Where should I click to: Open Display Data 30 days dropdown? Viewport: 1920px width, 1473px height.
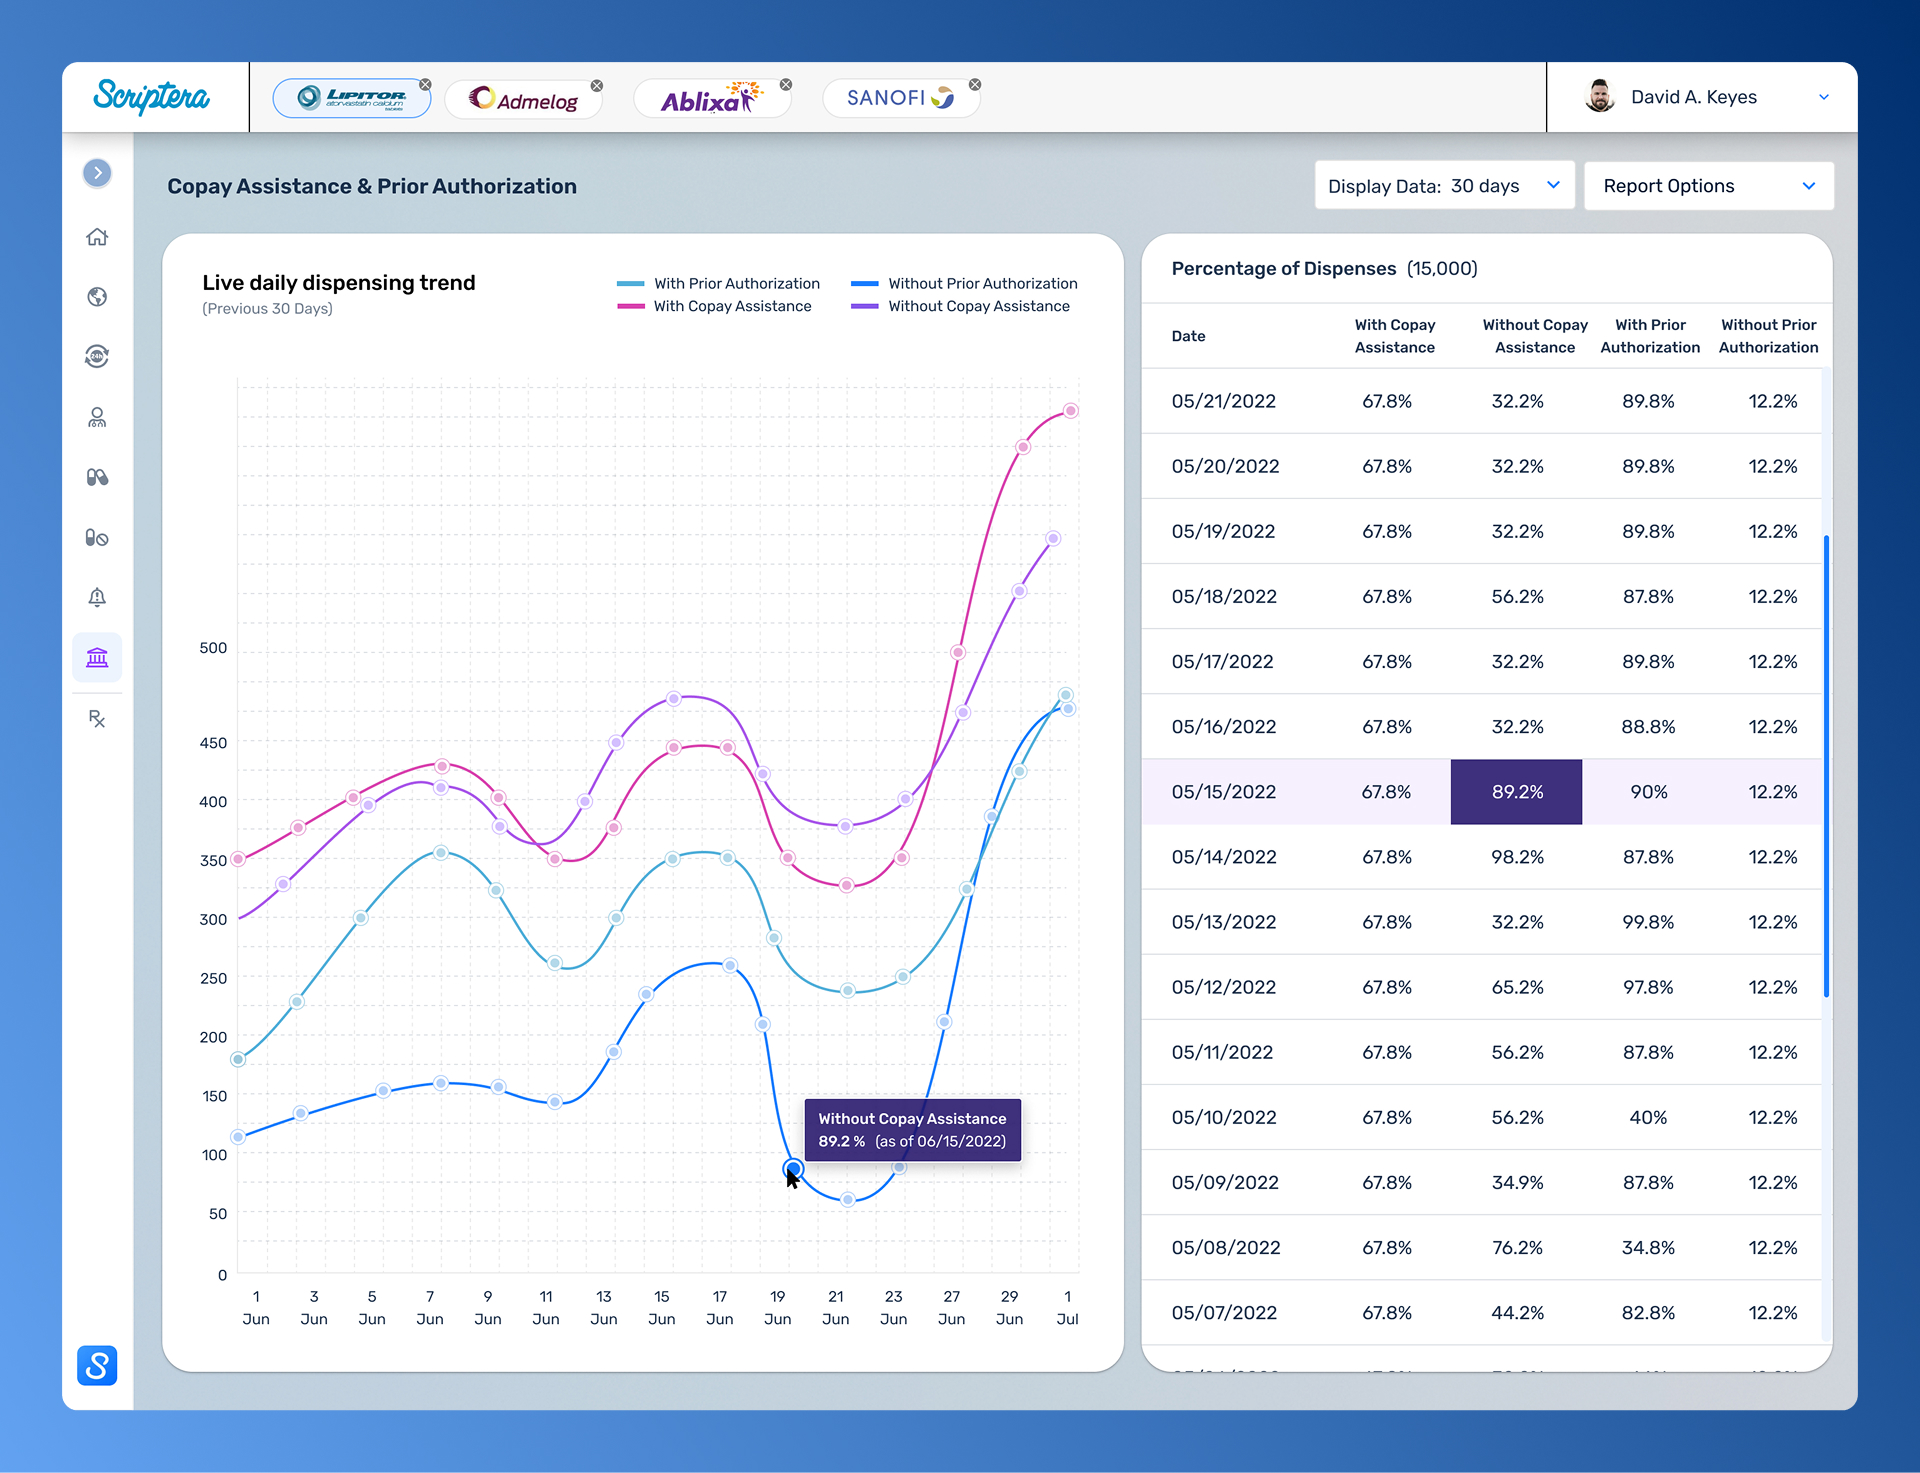tap(1443, 186)
